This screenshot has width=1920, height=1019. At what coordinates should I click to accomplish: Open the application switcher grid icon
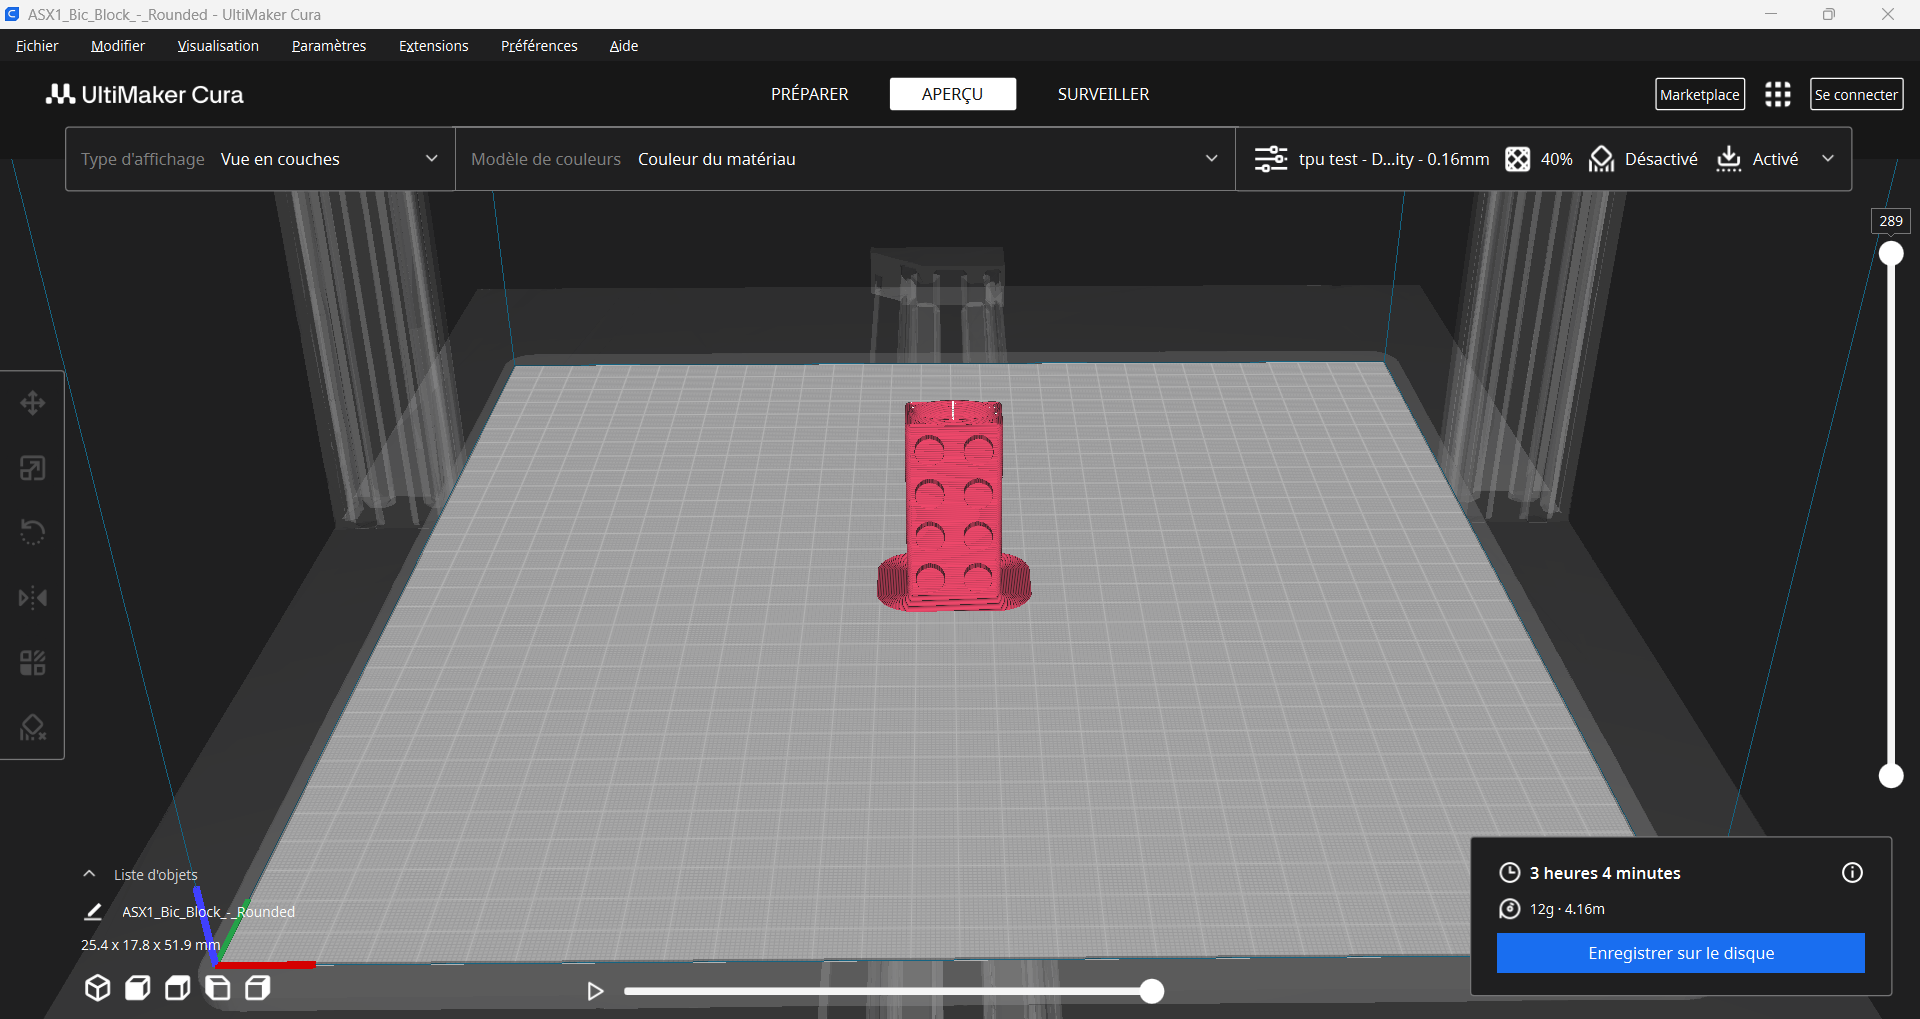point(1778,94)
